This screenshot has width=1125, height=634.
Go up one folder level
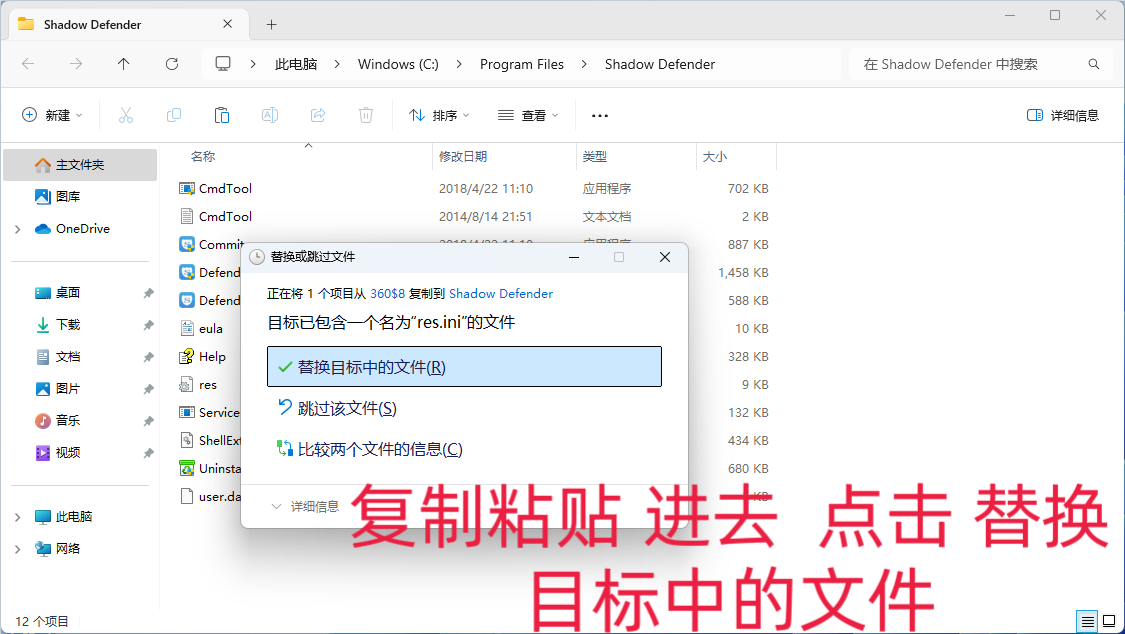point(123,64)
